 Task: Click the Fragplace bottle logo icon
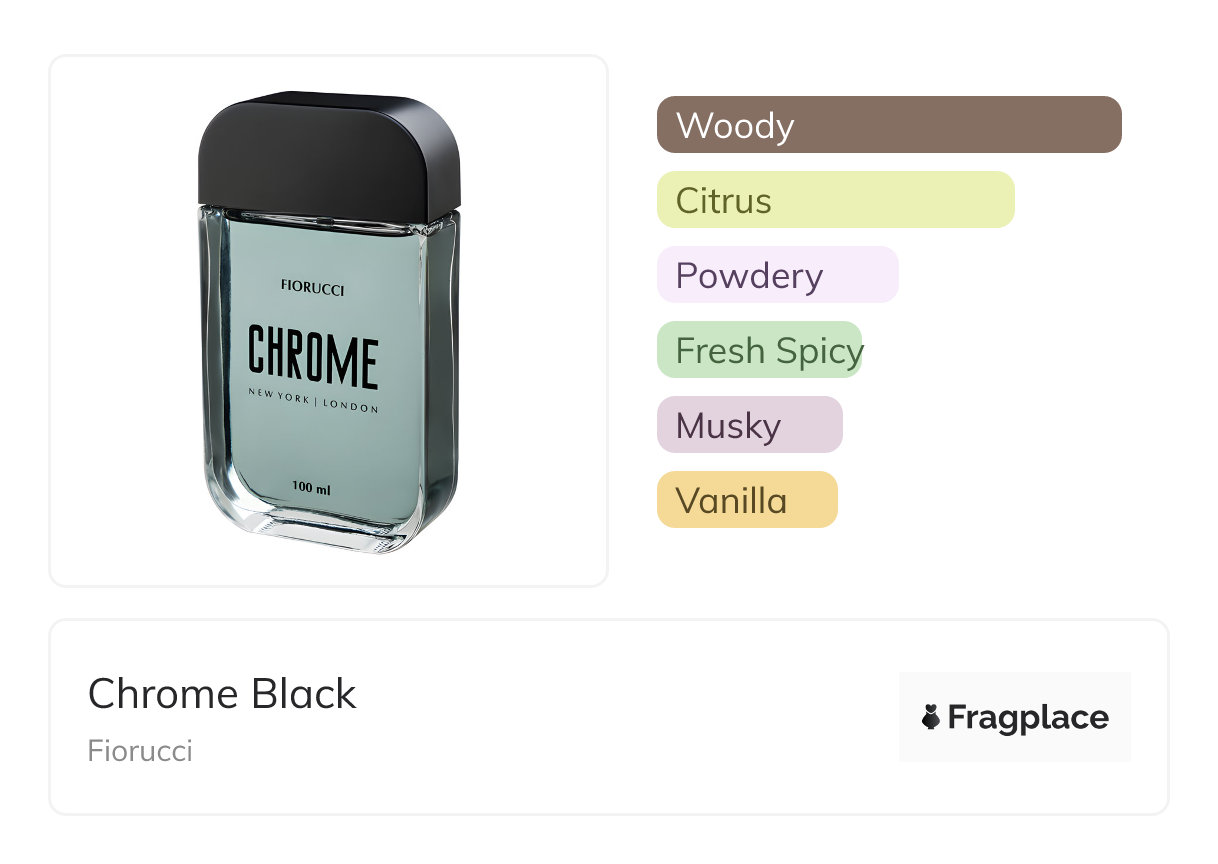931,717
